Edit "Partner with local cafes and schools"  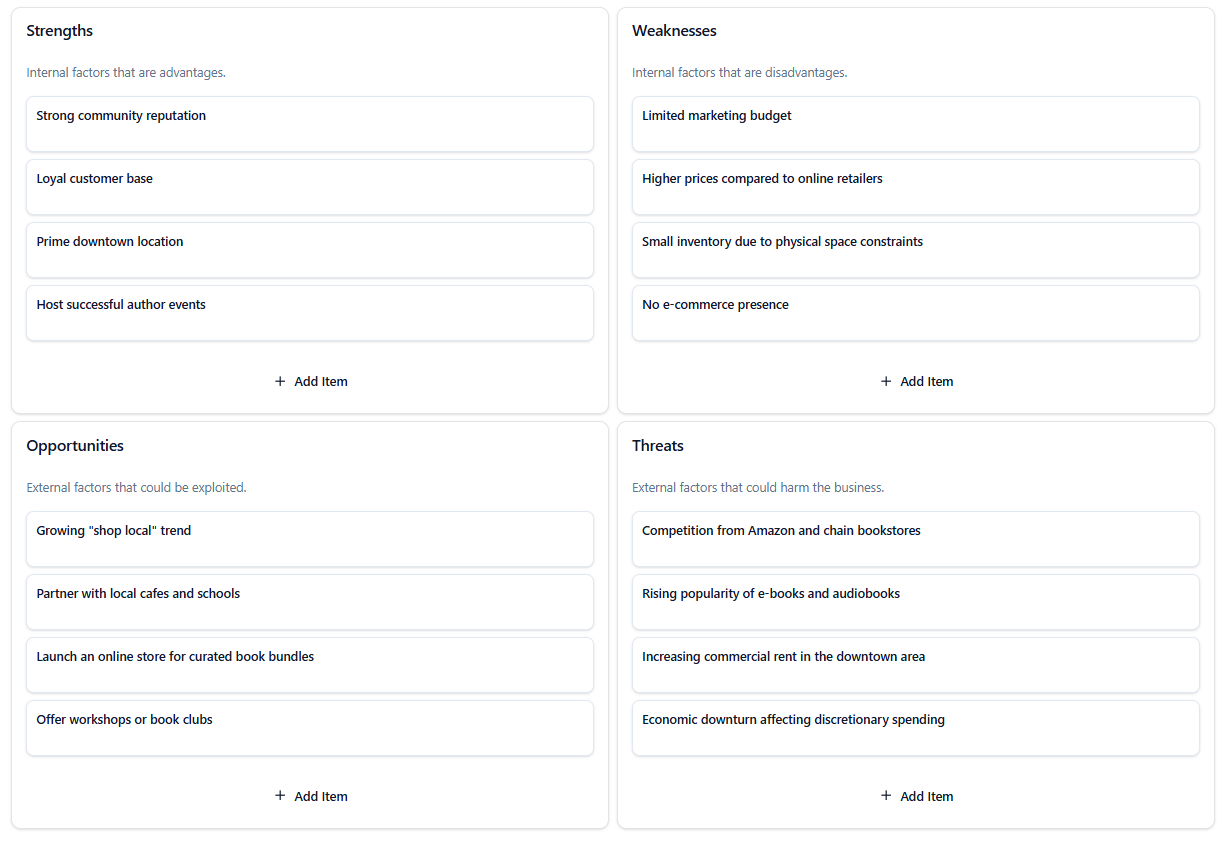click(x=138, y=594)
